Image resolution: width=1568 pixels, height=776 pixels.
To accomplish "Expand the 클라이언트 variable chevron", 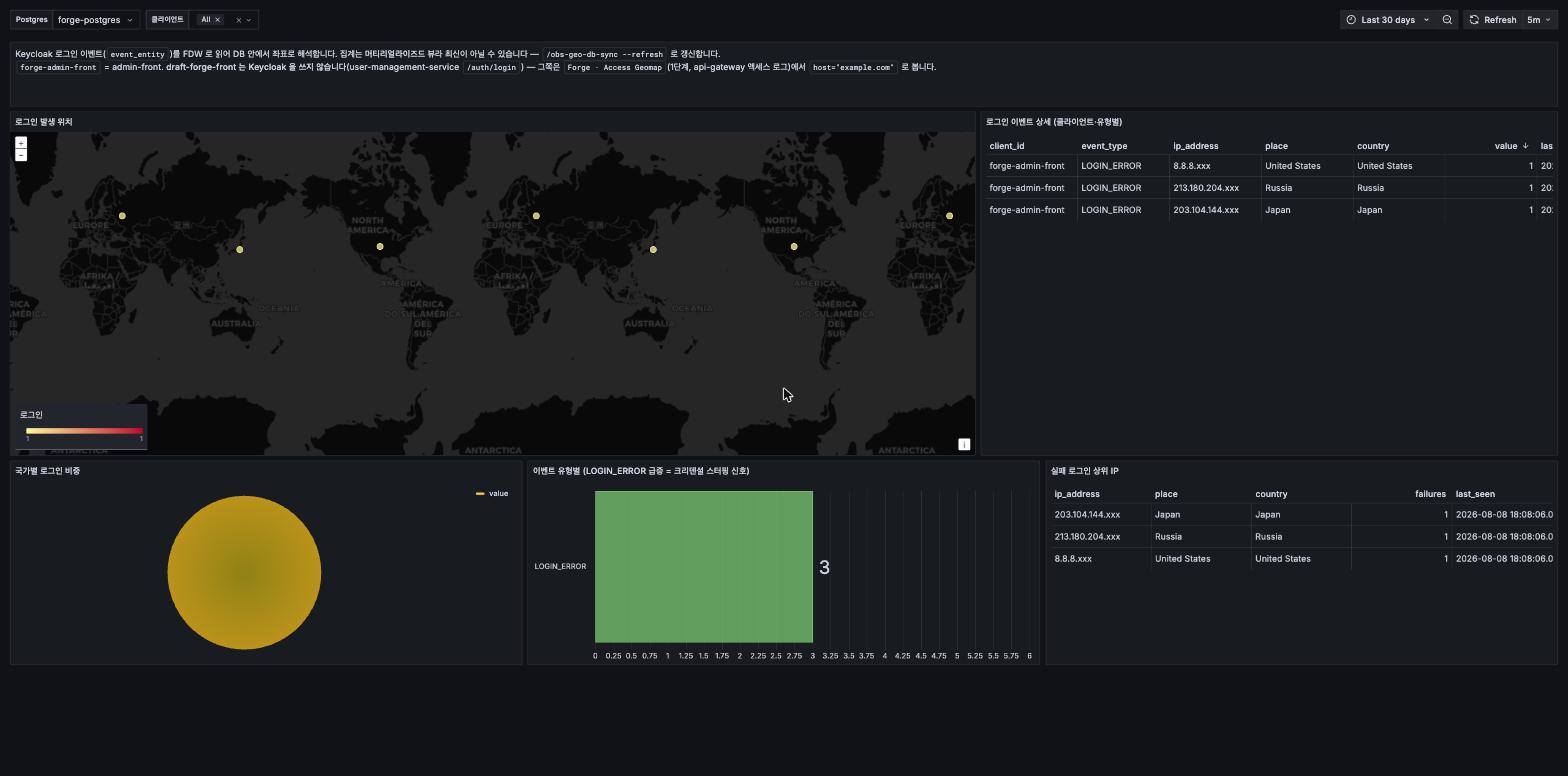I will coord(249,20).
